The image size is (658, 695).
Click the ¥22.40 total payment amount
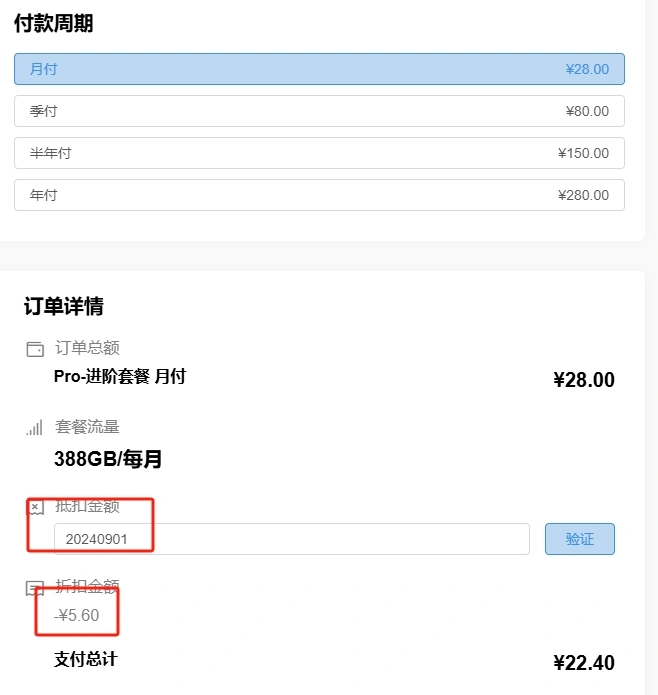(583, 663)
